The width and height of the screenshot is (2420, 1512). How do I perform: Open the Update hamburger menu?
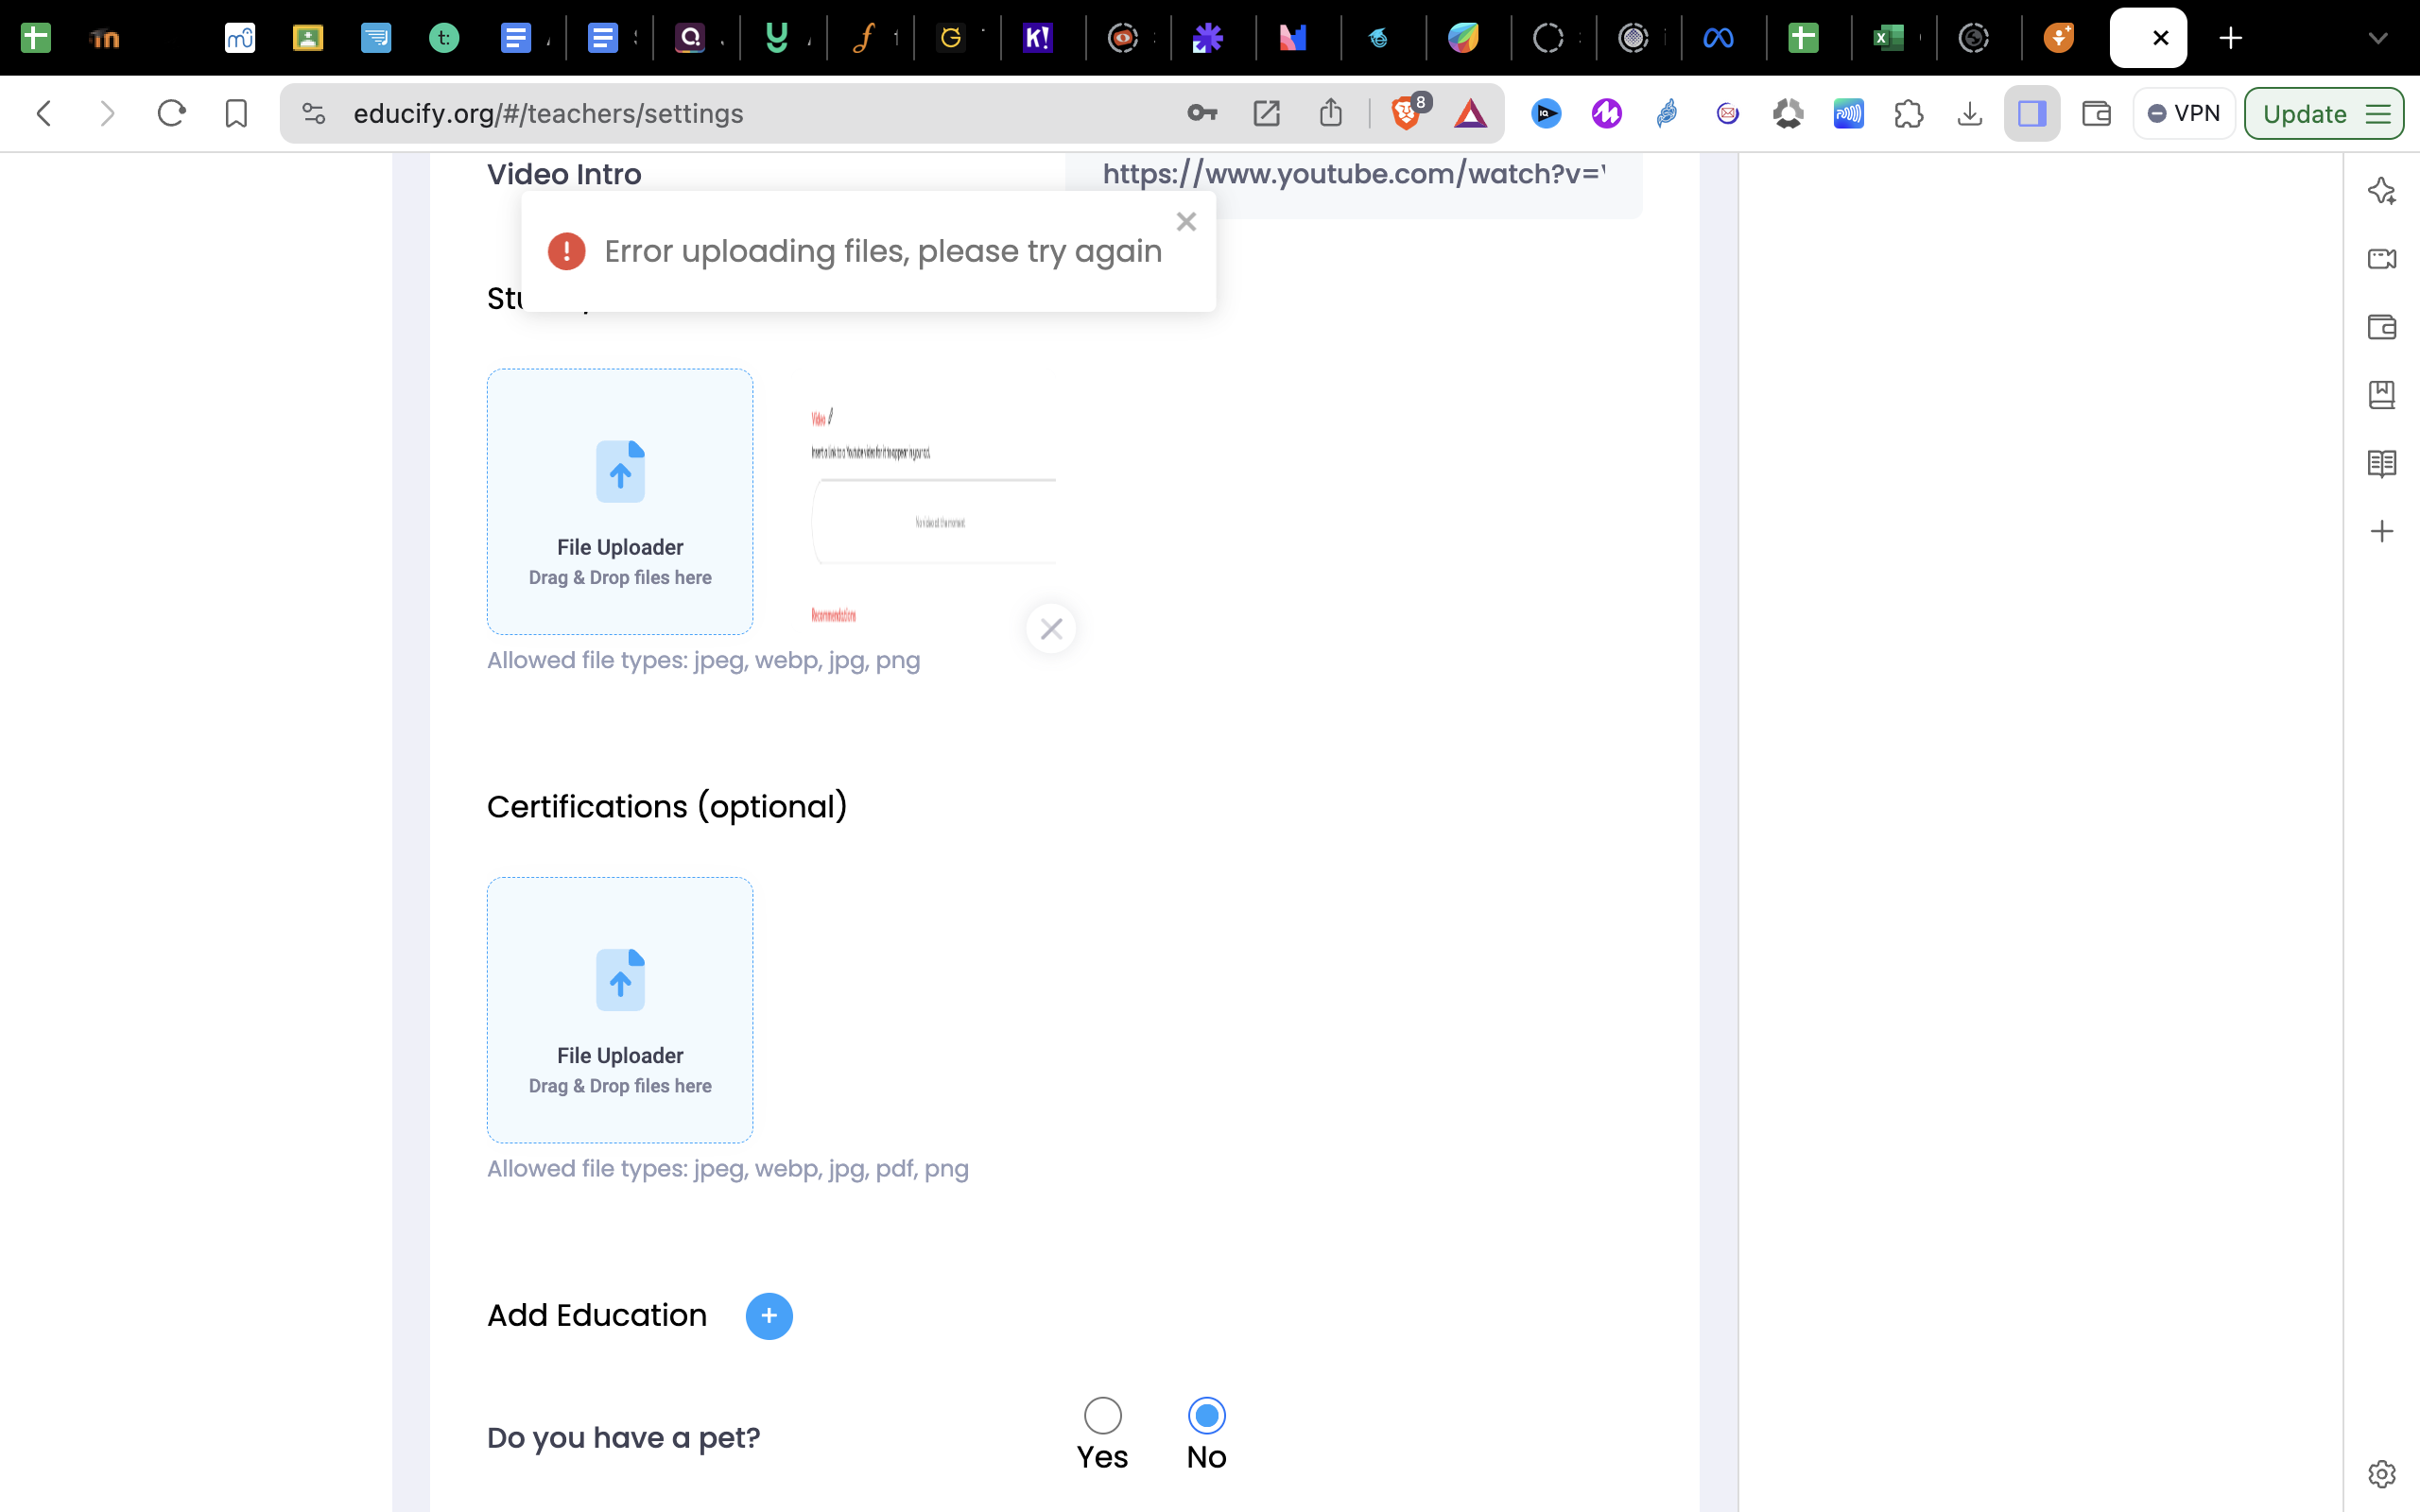point(2378,114)
